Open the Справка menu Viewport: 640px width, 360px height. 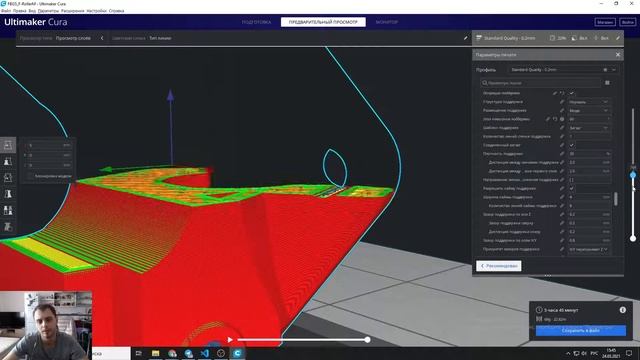coord(116,11)
